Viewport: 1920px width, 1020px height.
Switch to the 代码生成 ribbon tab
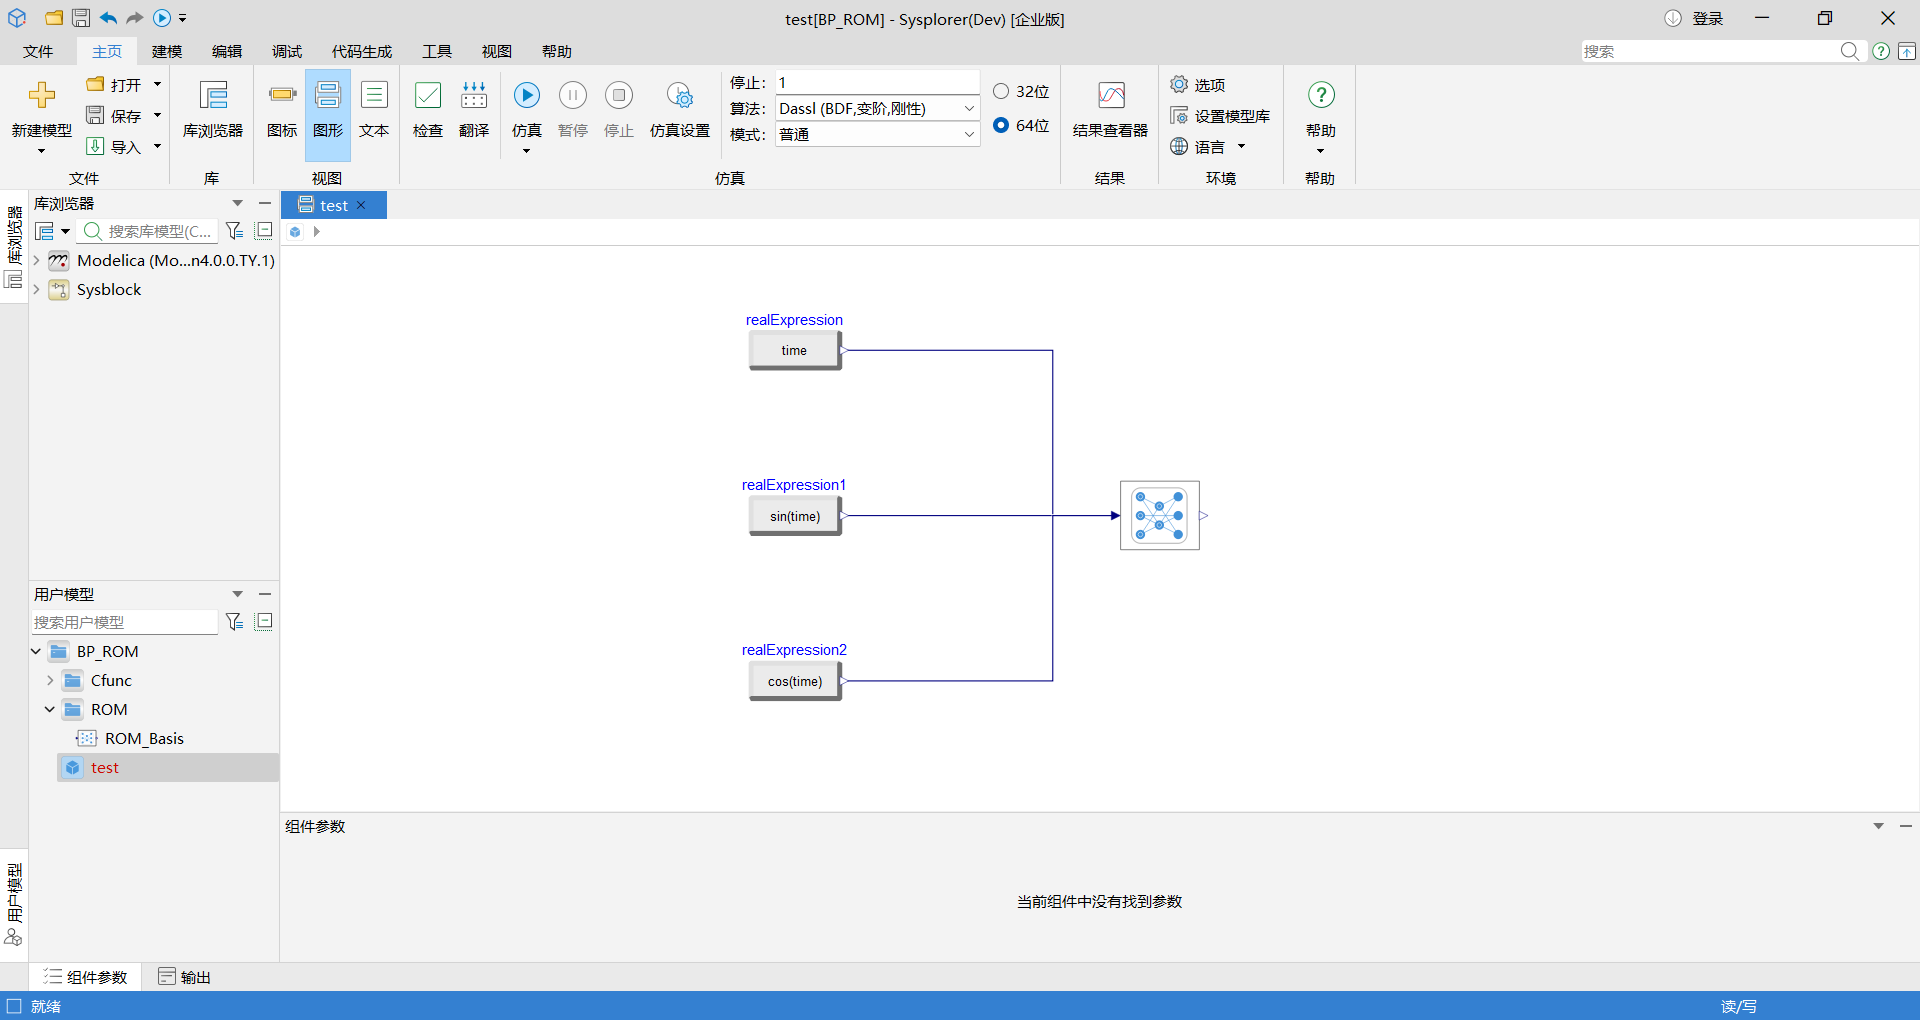coord(362,51)
